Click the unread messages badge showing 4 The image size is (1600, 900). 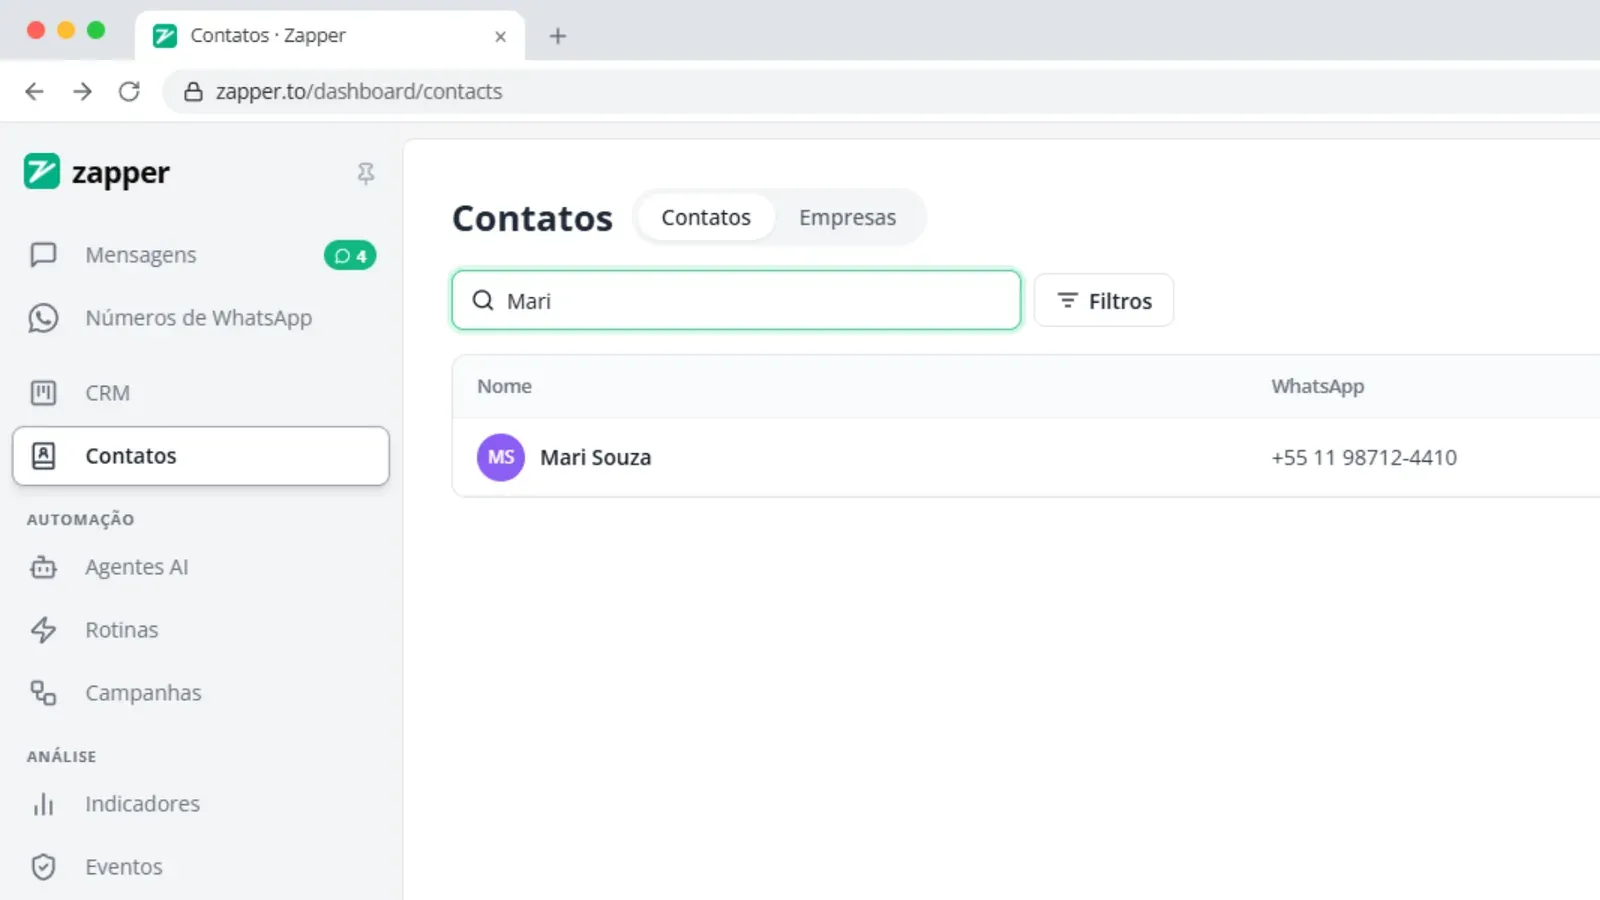[x=350, y=256]
